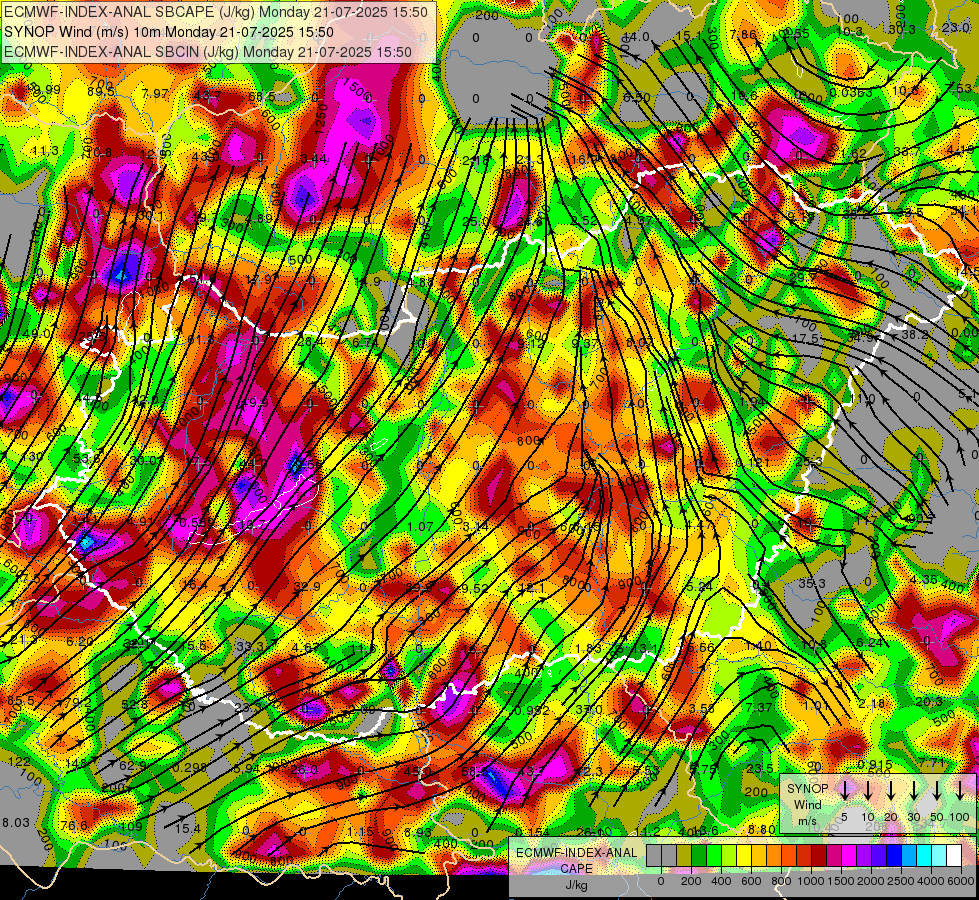Screen dimensions: 979x900
Task: Click the 4000 tick label on color scale
Action: pyautogui.click(x=932, y=881)
